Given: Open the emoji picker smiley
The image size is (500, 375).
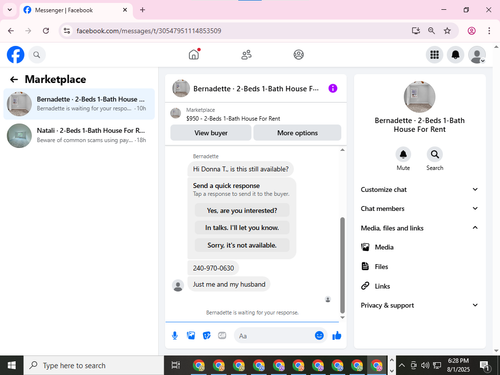Looking at the screenshot, I should (319, 335).
